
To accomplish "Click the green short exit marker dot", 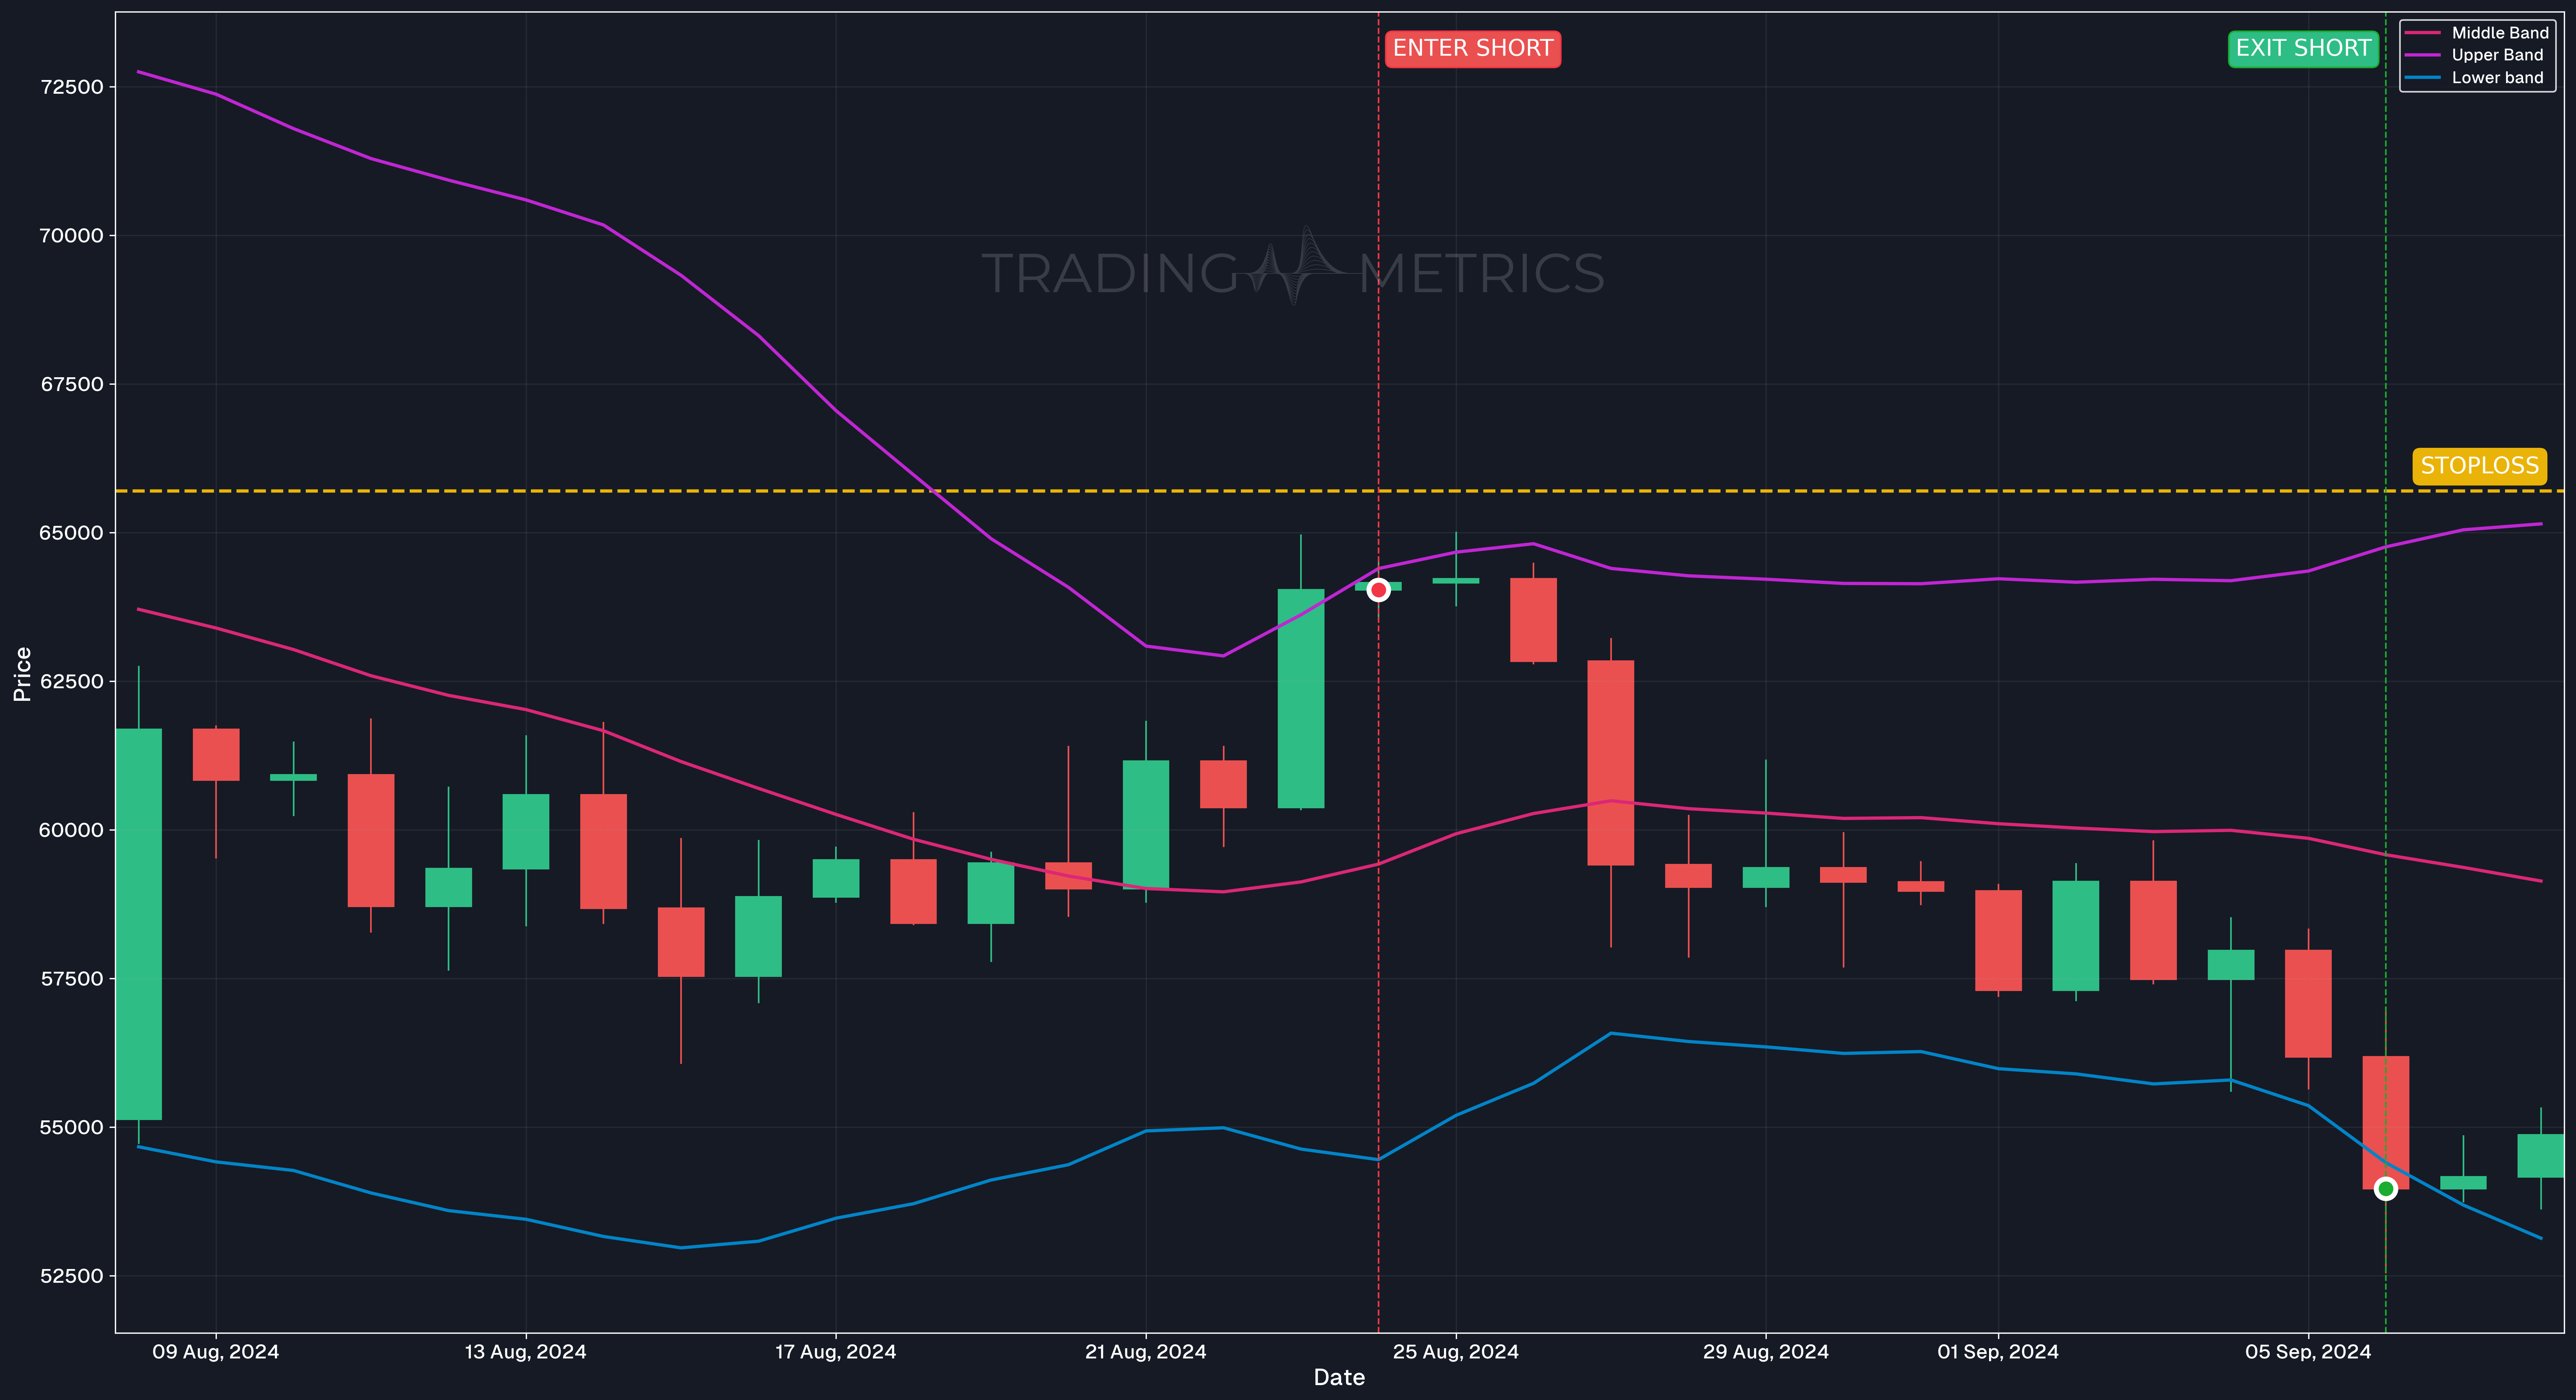I will click(x=2386, y=1189).
